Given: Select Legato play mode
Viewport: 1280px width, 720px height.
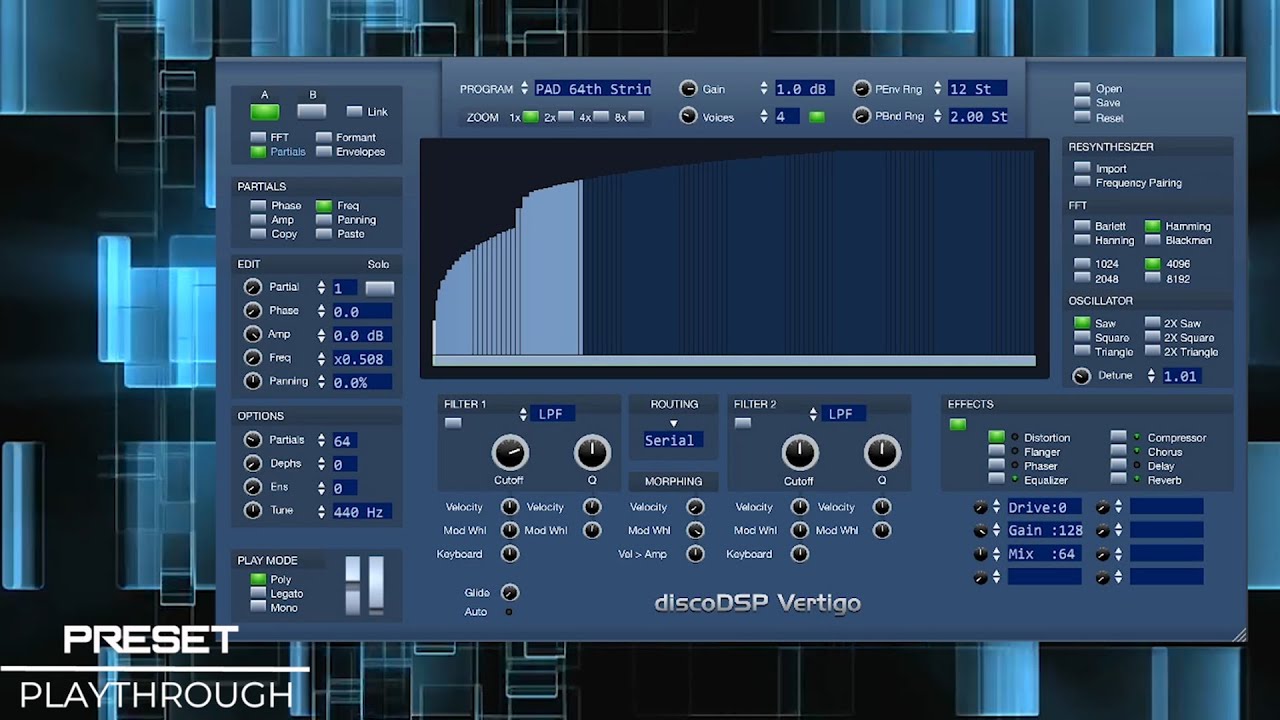Looking at the screenshot, I should pyautogui.click(x=258, y=593).
